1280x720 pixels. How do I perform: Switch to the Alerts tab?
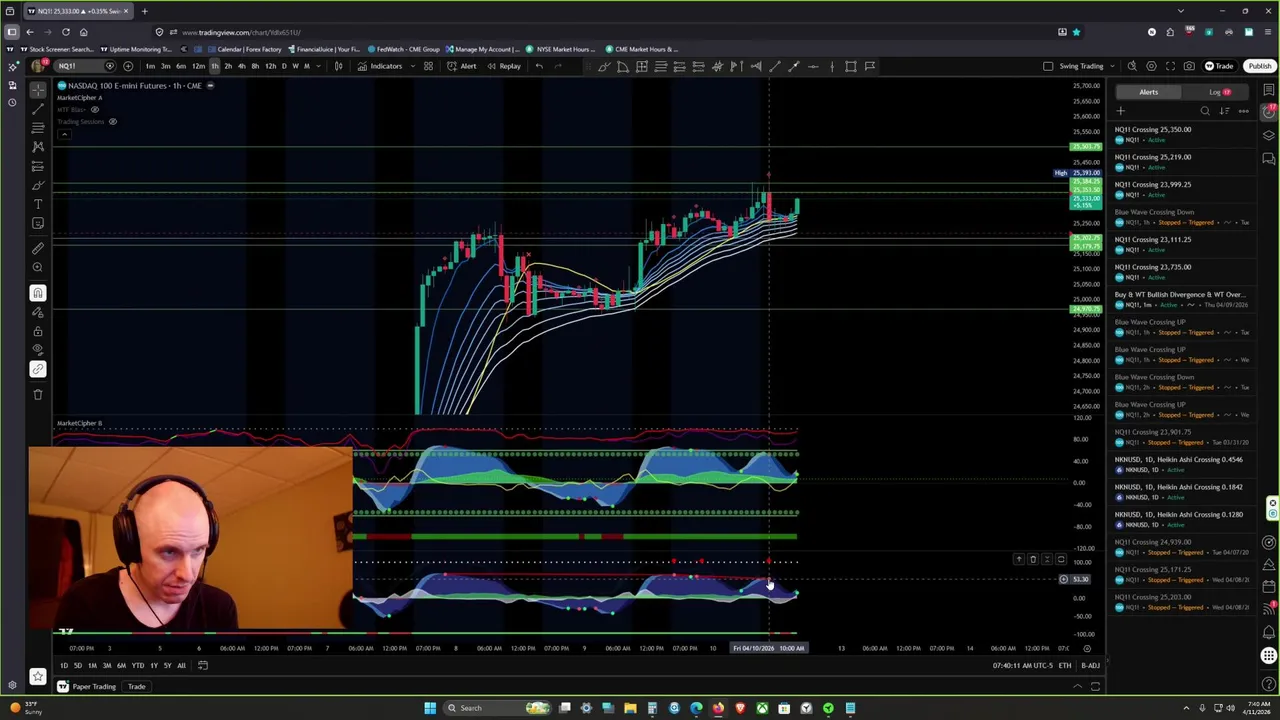coord(1148,92)
